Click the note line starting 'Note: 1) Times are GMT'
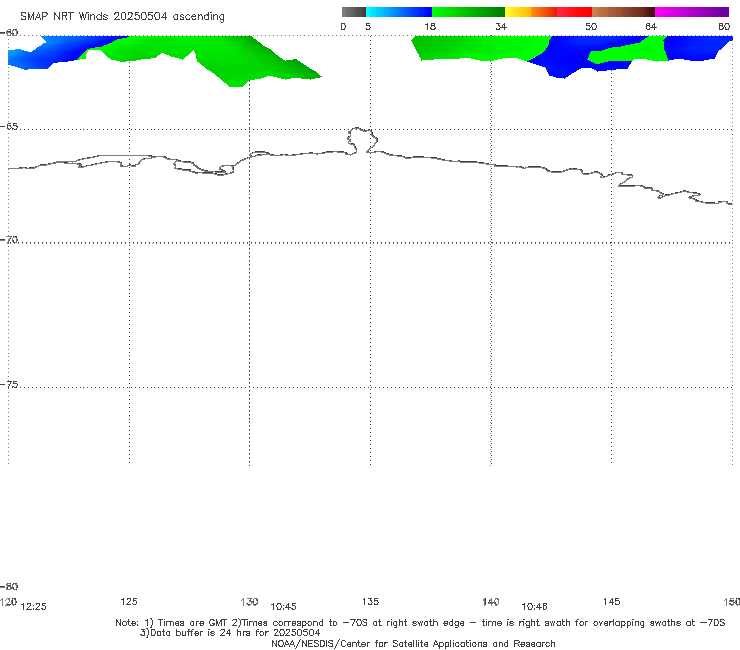This screenshot has width=740, height=650. 420,623
